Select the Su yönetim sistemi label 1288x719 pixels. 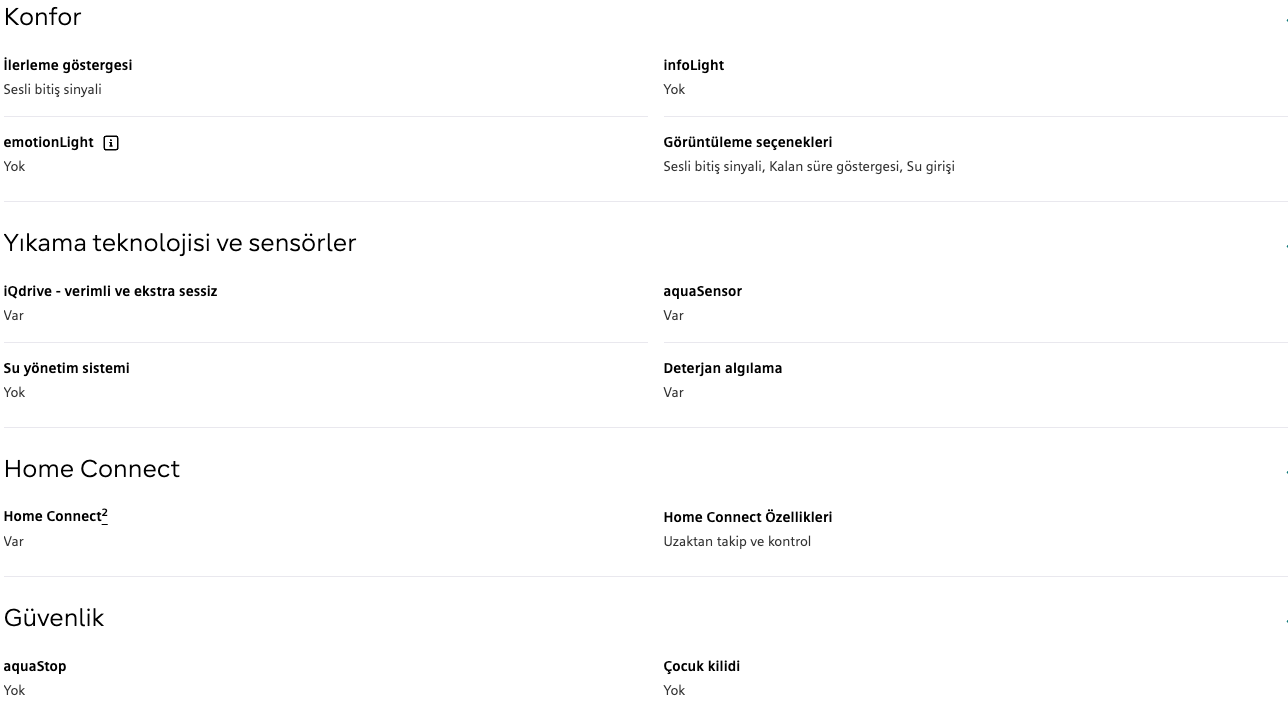[x=66, y=368]
